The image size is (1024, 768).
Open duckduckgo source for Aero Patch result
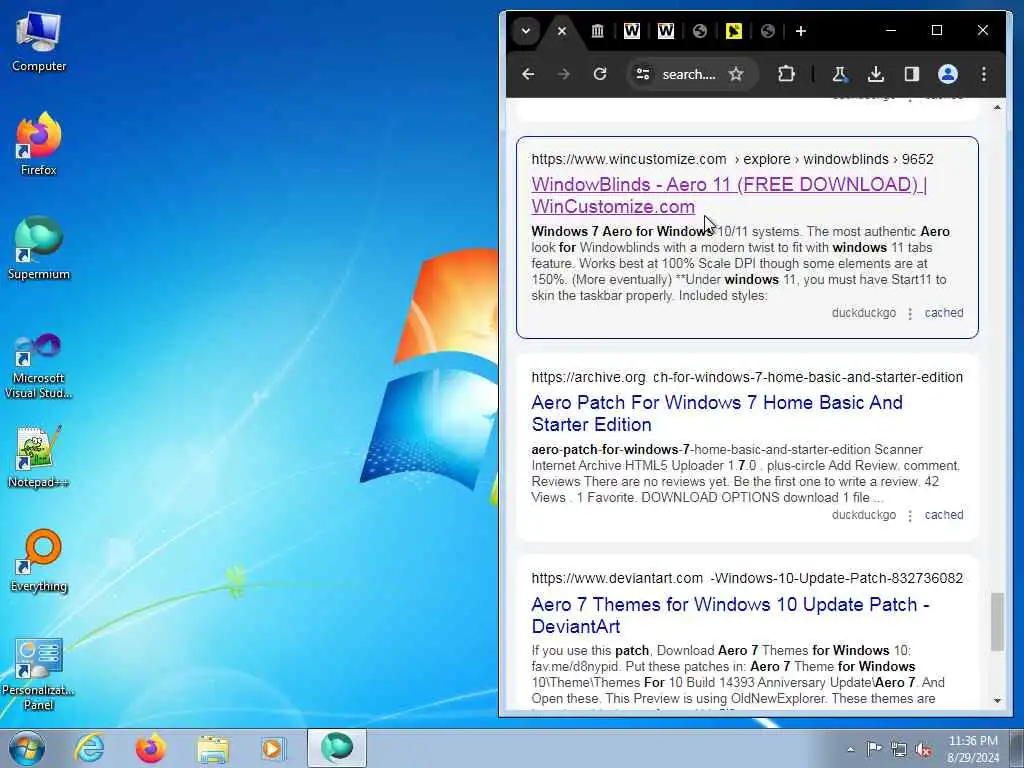tap(863, 515)
